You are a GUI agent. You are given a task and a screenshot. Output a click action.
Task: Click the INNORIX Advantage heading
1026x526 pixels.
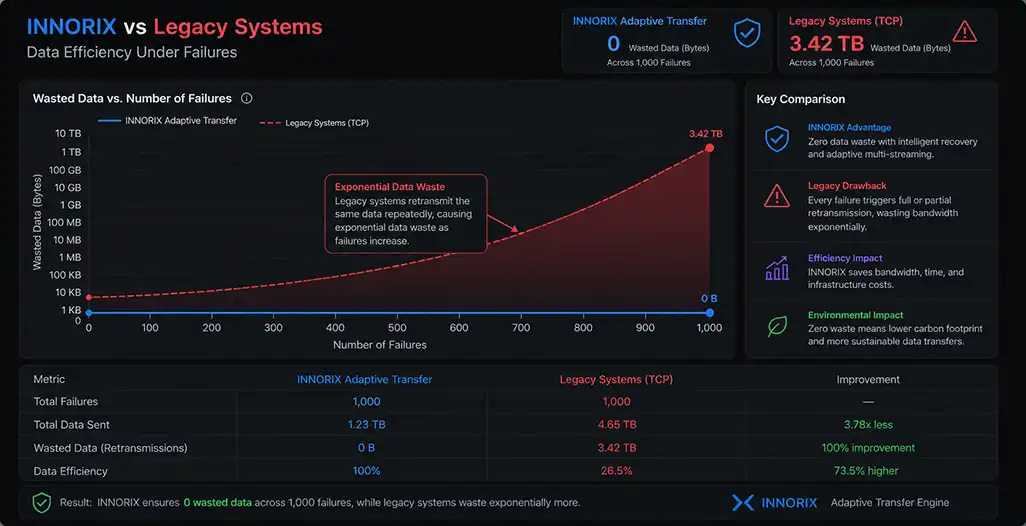point(849,128)
